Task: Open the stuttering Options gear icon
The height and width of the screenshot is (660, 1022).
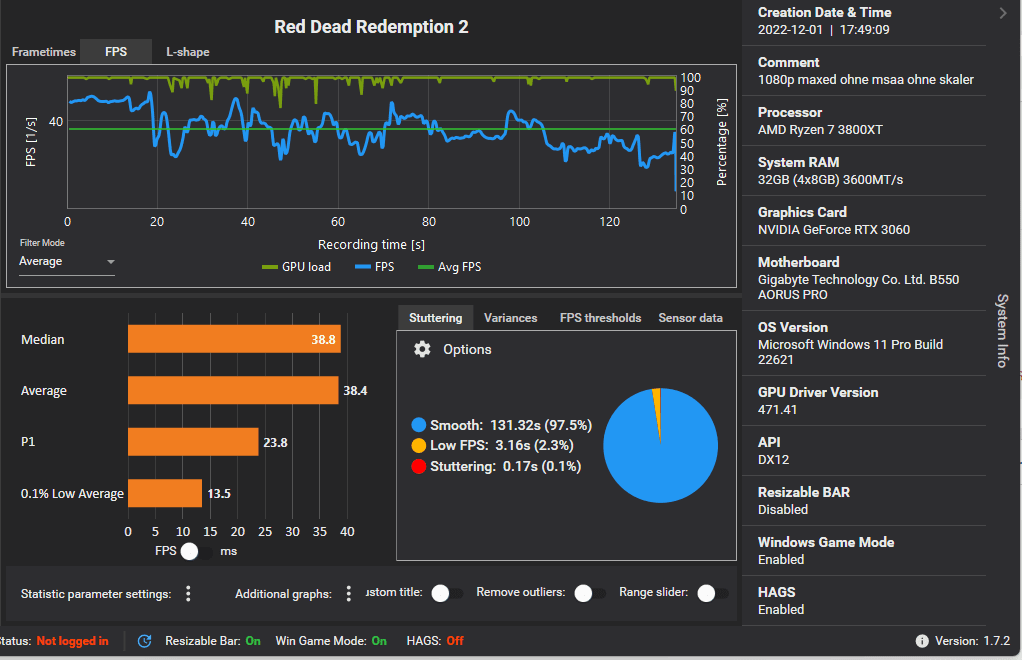Action: point(422,349)
